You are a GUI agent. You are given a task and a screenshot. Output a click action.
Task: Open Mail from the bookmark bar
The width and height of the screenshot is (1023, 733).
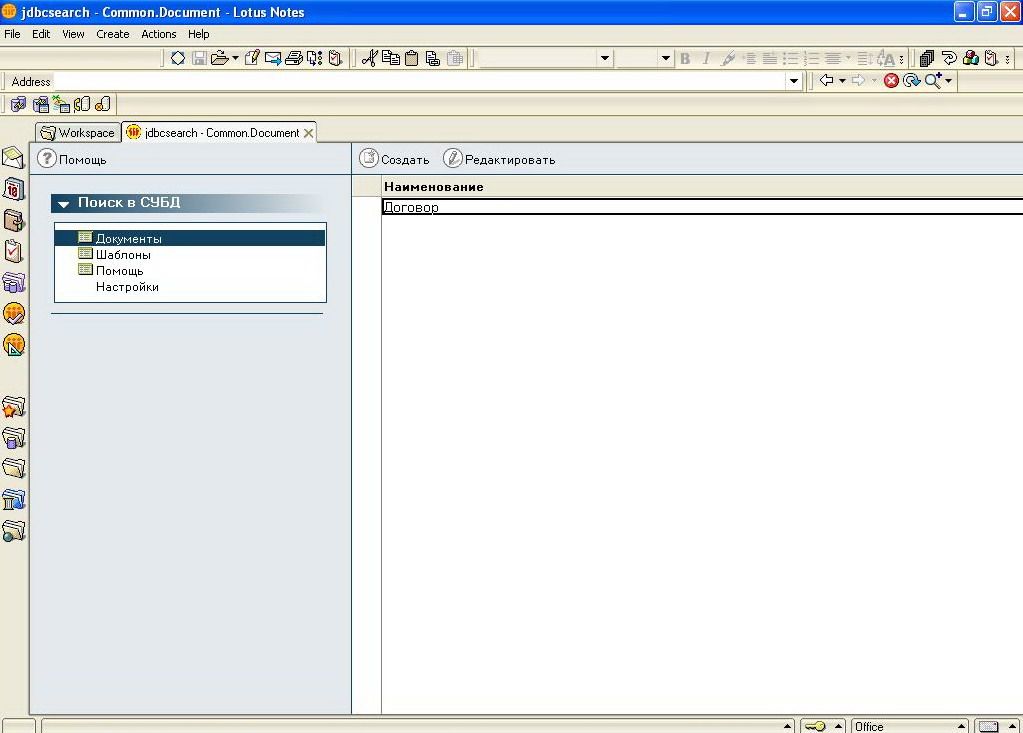[x=13, y=158]
